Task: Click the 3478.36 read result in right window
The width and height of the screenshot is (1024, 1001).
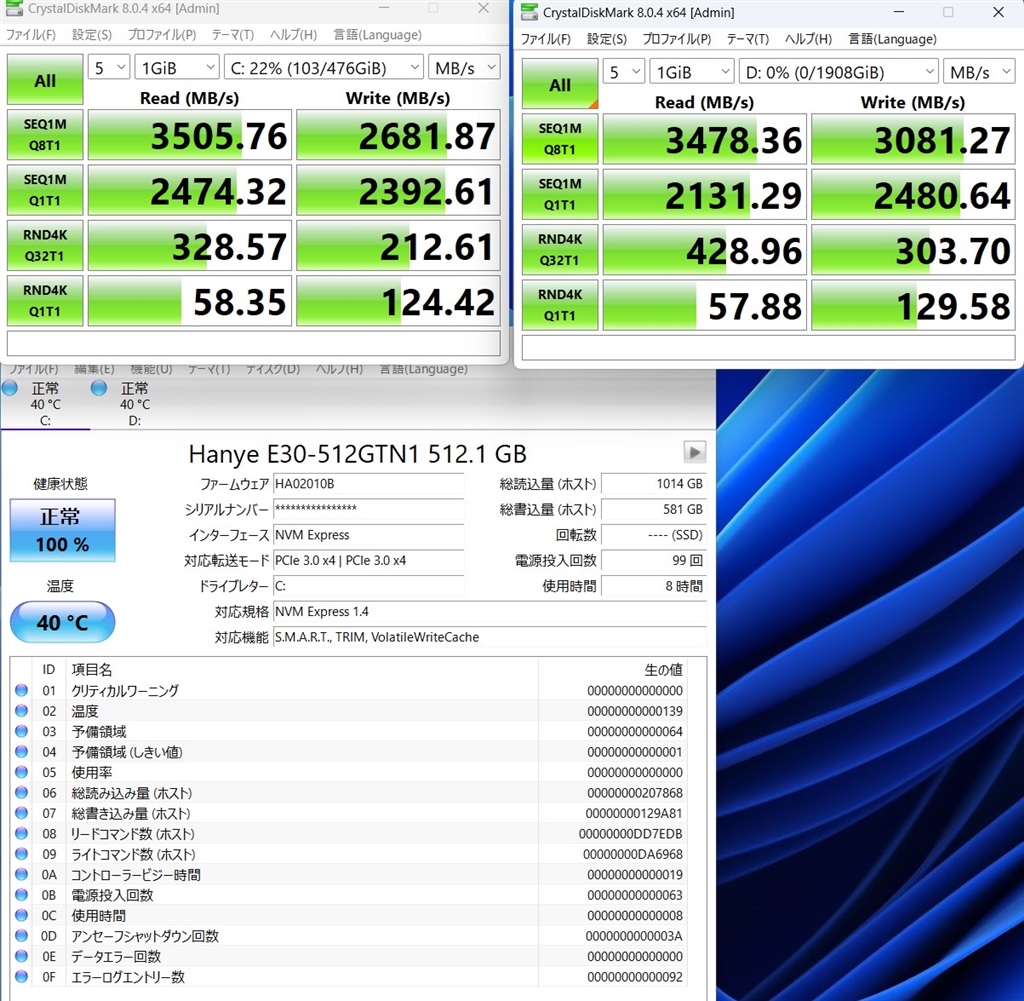Action: (705, 139)
